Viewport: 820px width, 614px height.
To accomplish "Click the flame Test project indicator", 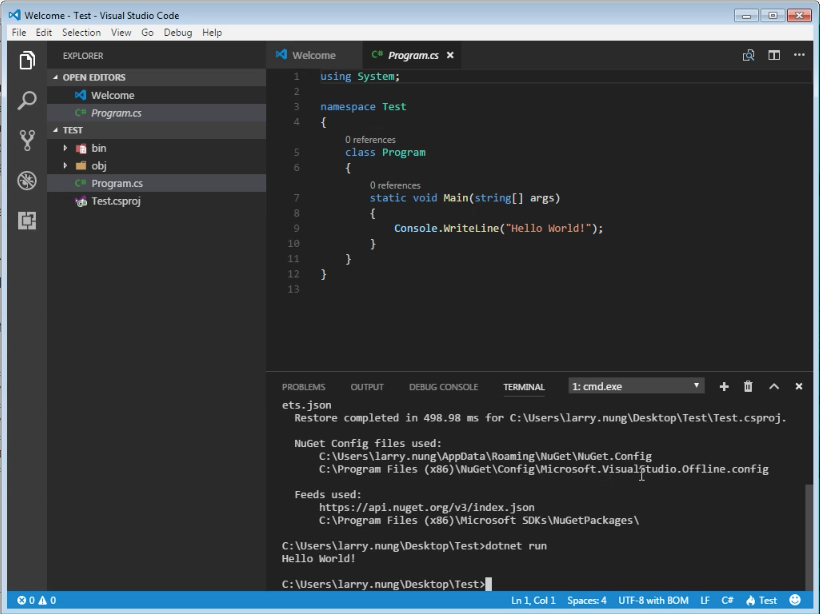I will pyautogui.click(x=761, y=600).
